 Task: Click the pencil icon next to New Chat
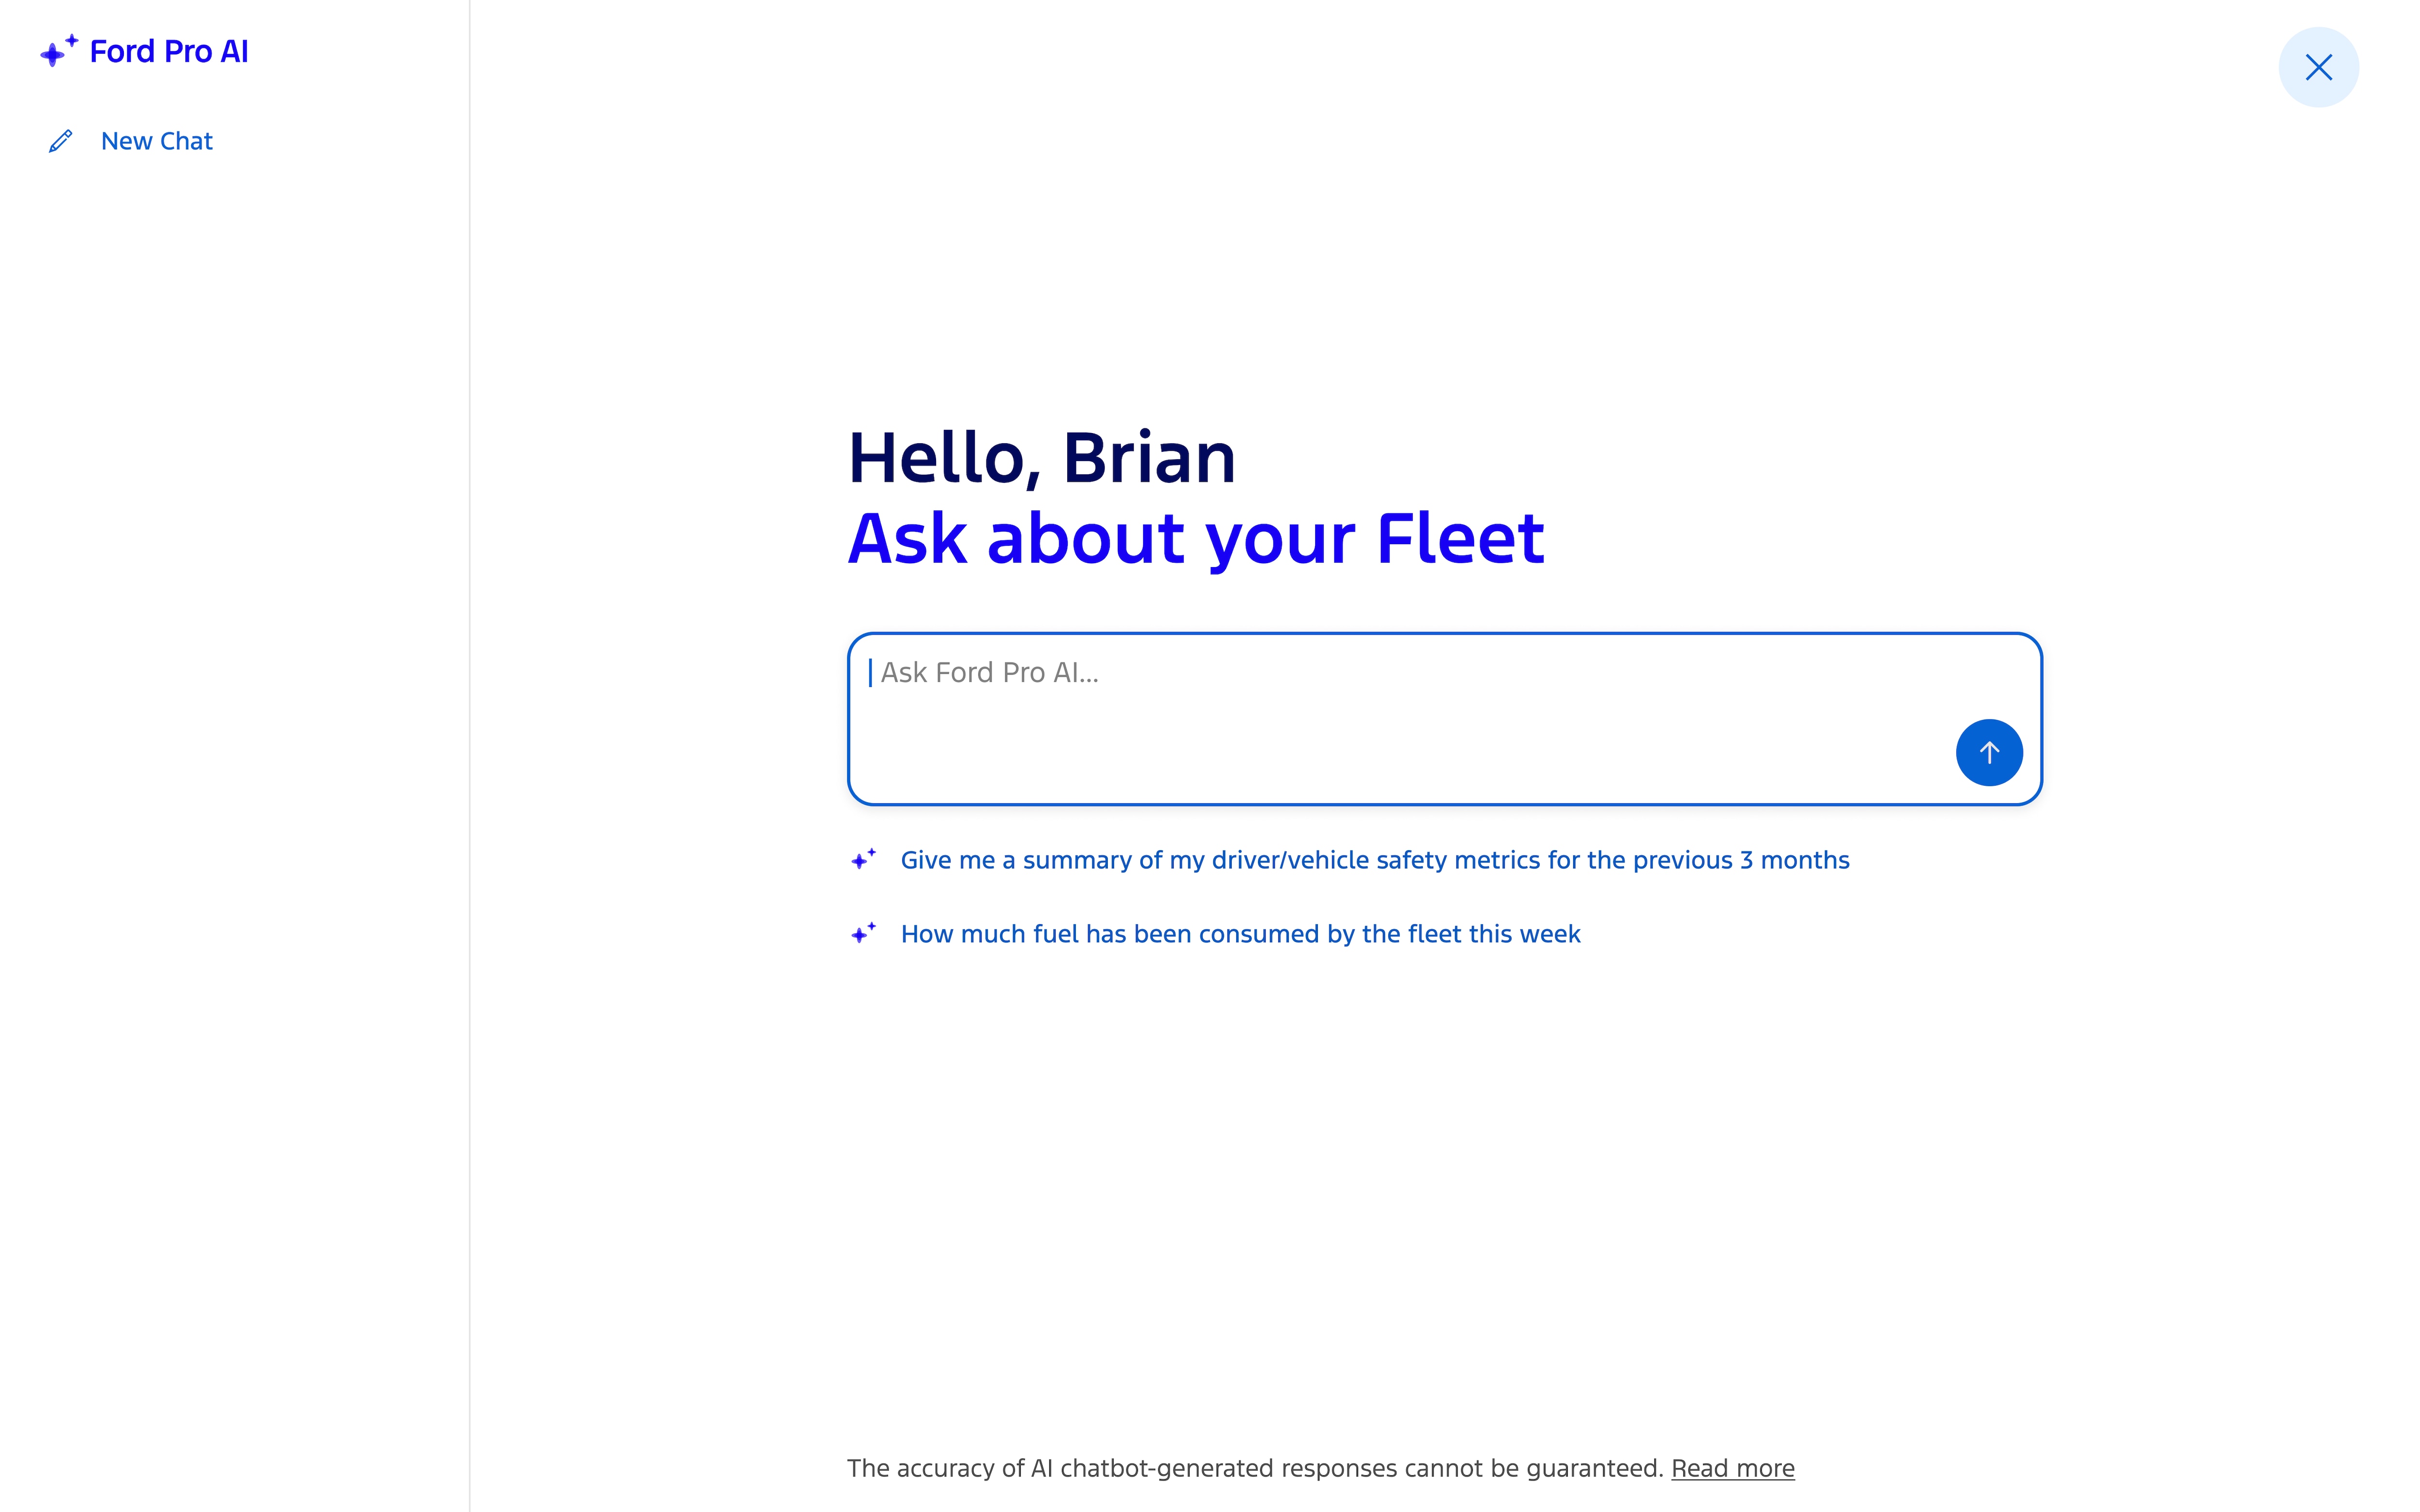[x=60, y=140]
